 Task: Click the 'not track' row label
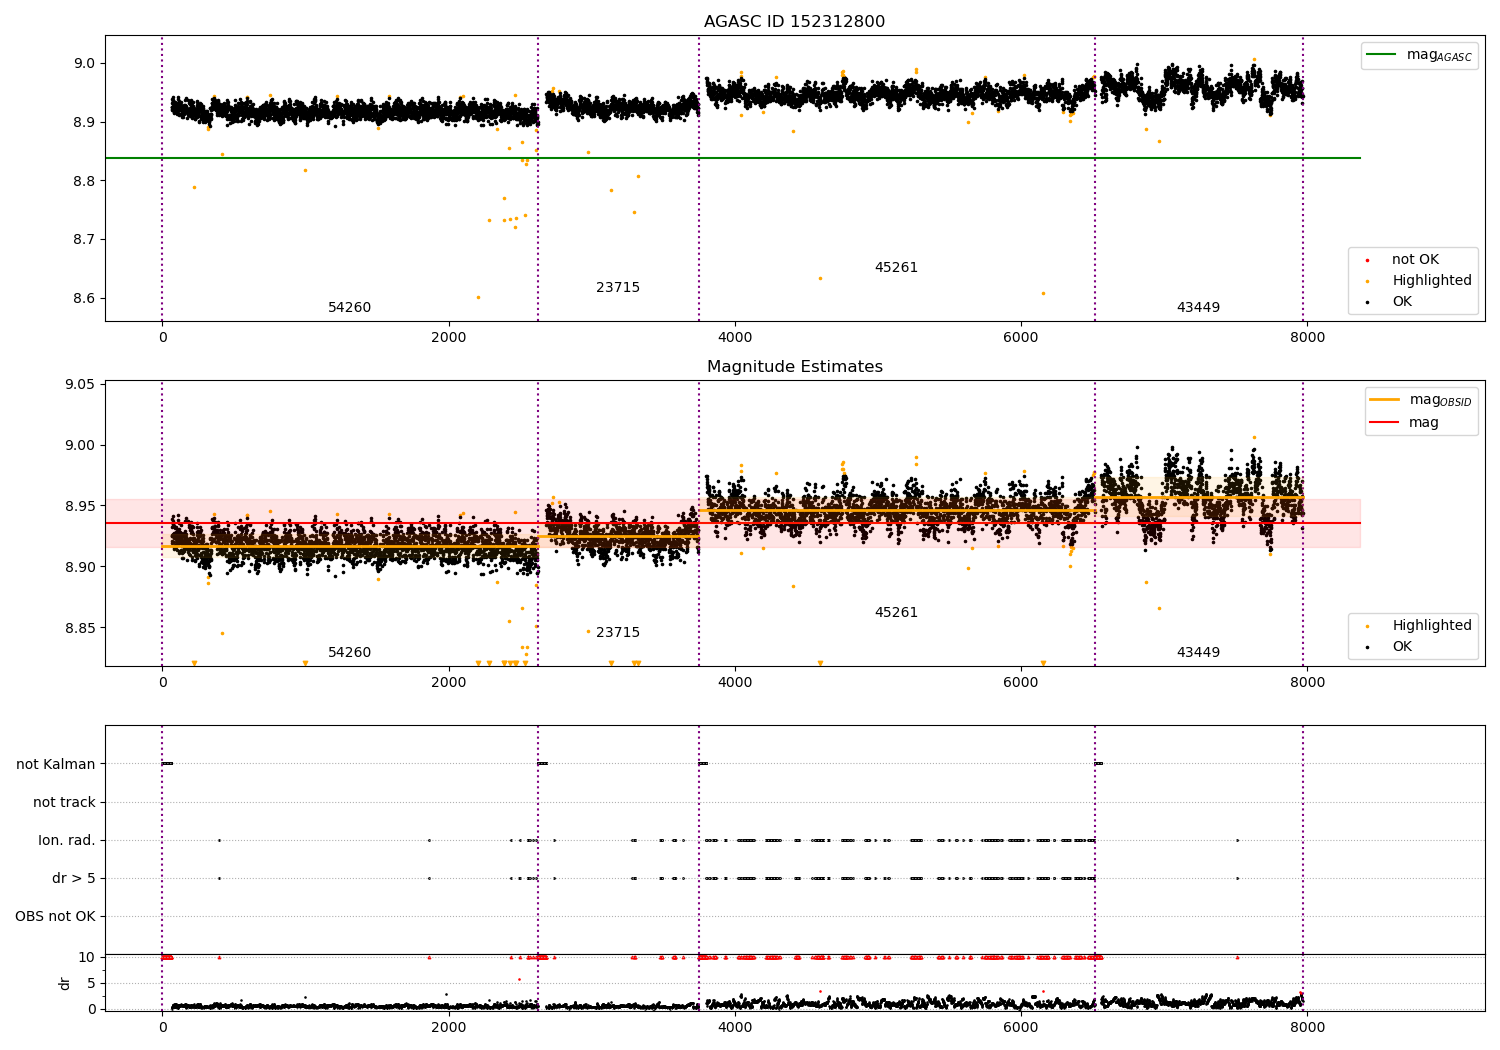64,802
